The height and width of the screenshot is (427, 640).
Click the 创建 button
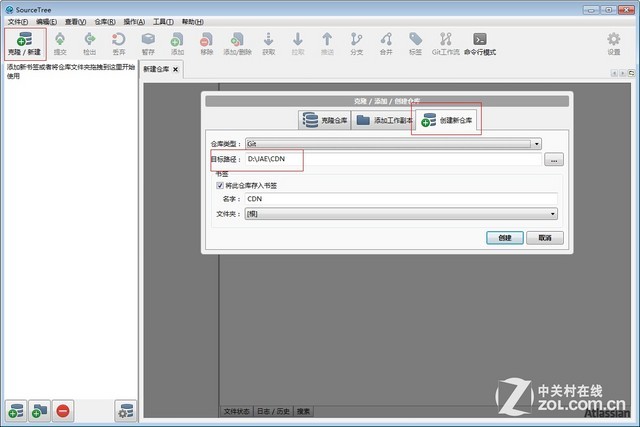[x=504, y=237]
